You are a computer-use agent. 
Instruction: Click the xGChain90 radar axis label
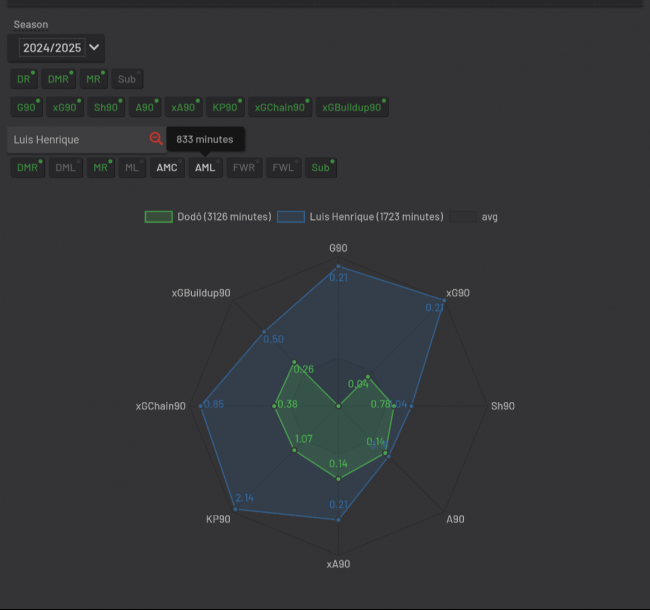click(x=161, y=406)
